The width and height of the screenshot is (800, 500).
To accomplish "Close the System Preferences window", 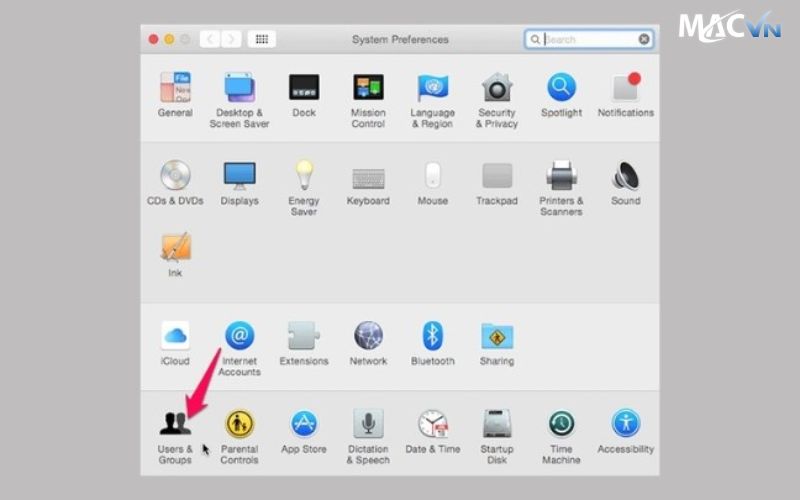I will coord(153,39).
